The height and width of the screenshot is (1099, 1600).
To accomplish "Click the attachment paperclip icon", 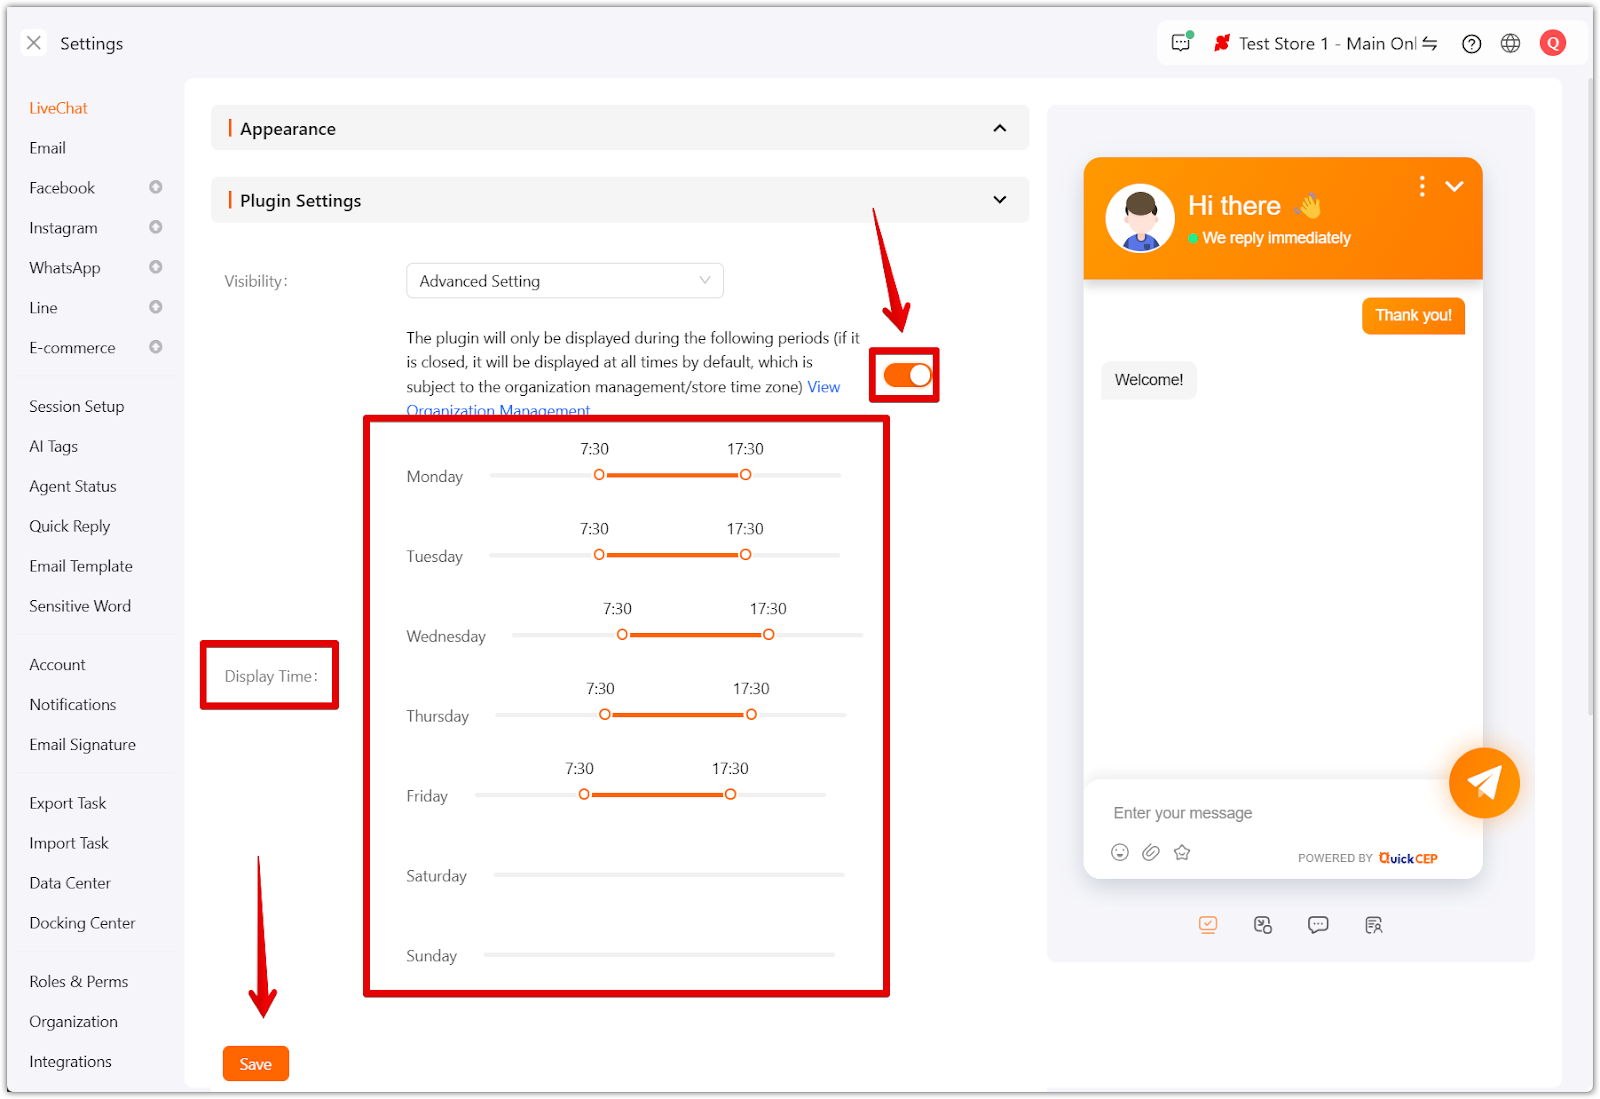I will pos(1151,852).
